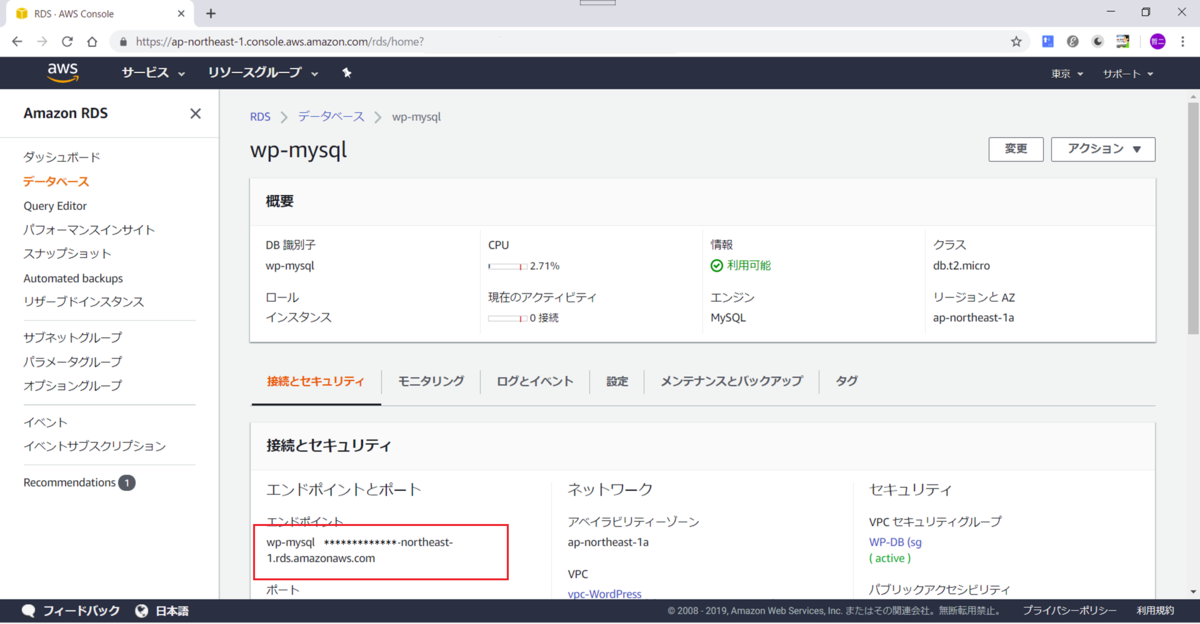Click the CPU usage progress bar
This screenshot has width=1200, height=624.
point(505,265)
